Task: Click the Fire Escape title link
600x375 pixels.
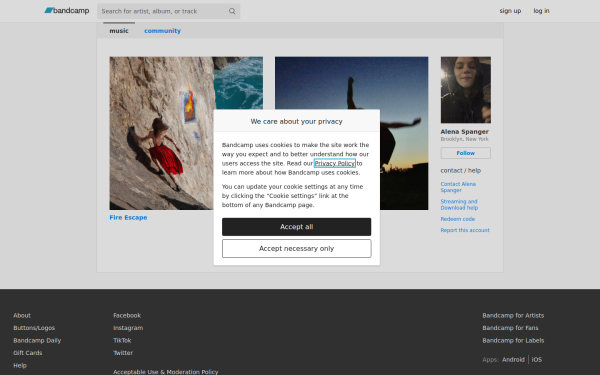Action: [128, 217]
